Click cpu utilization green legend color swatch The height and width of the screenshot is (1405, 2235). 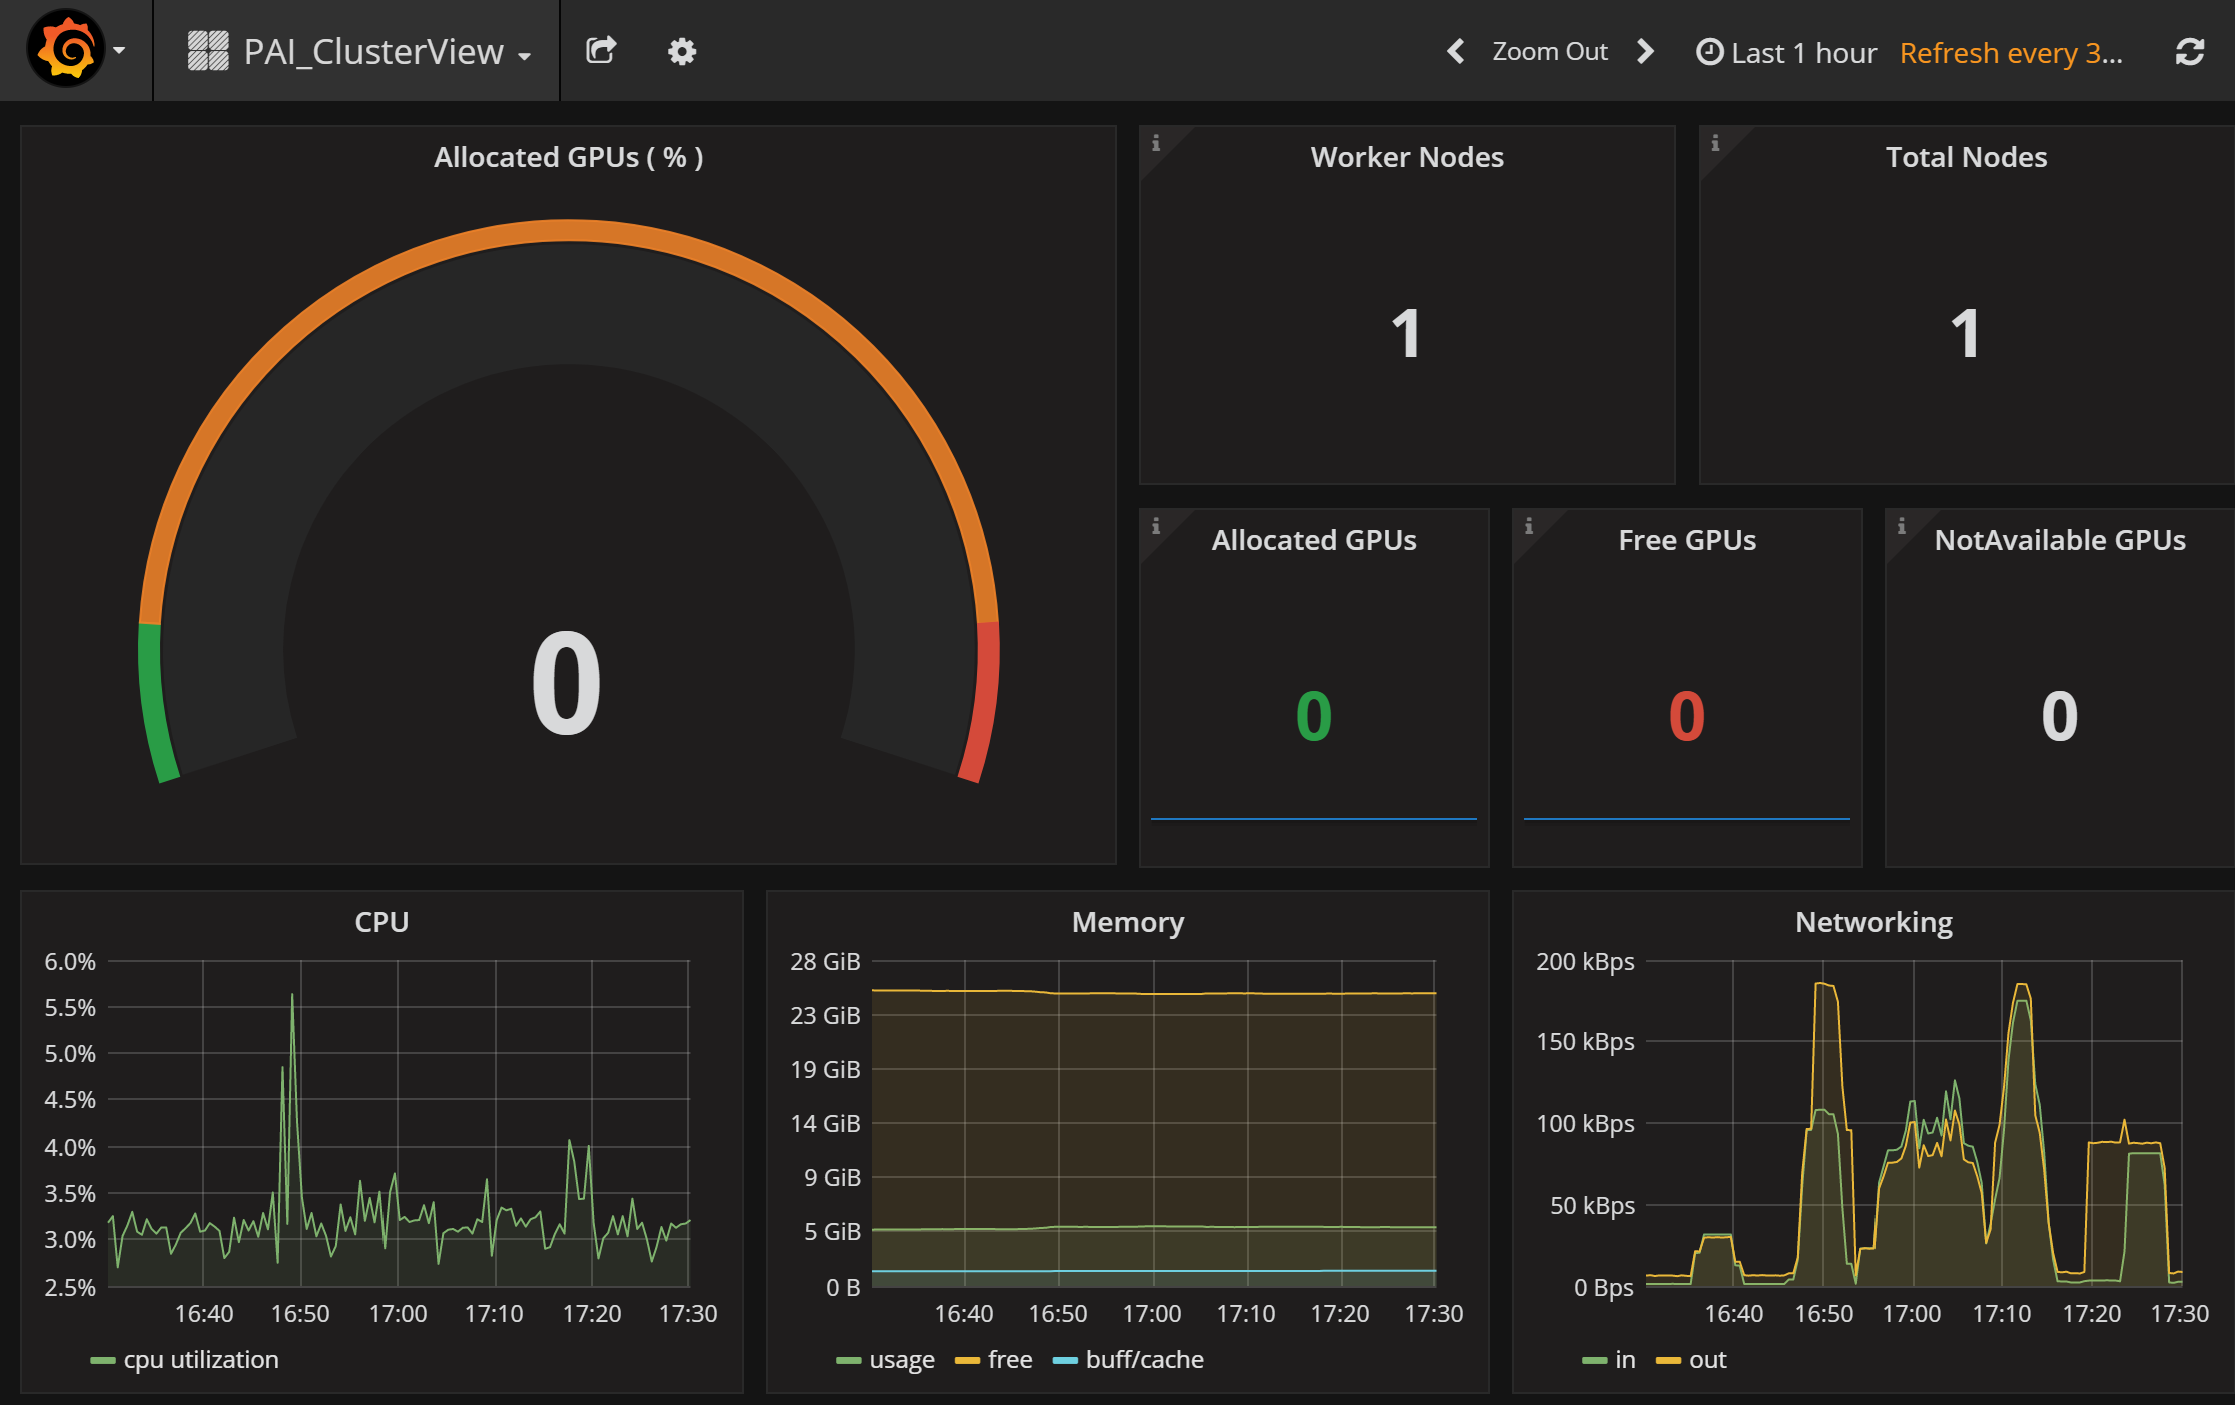103,1360
